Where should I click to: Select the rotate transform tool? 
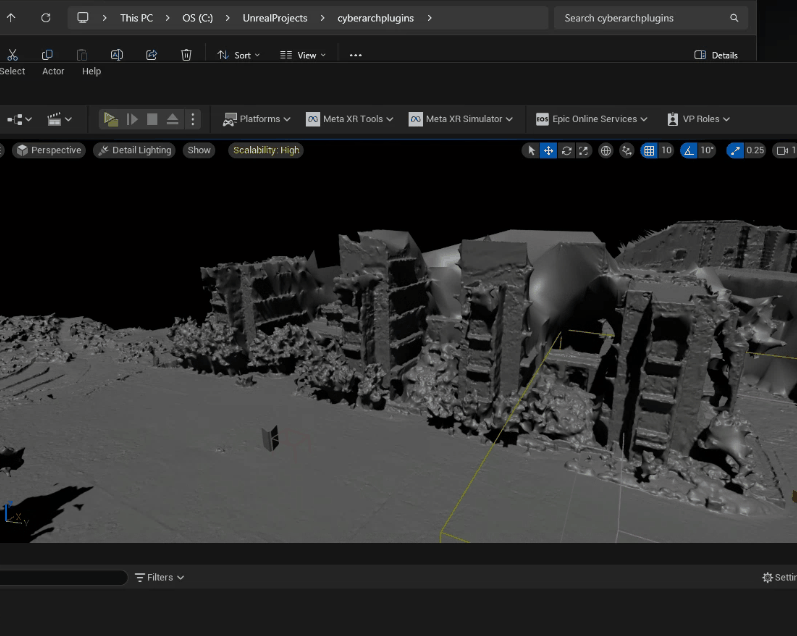pos(566,150)
